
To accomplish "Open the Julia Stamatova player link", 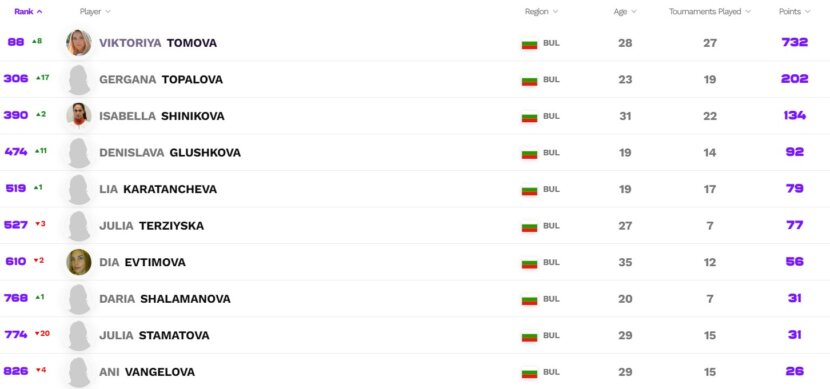I will point(154,335).
